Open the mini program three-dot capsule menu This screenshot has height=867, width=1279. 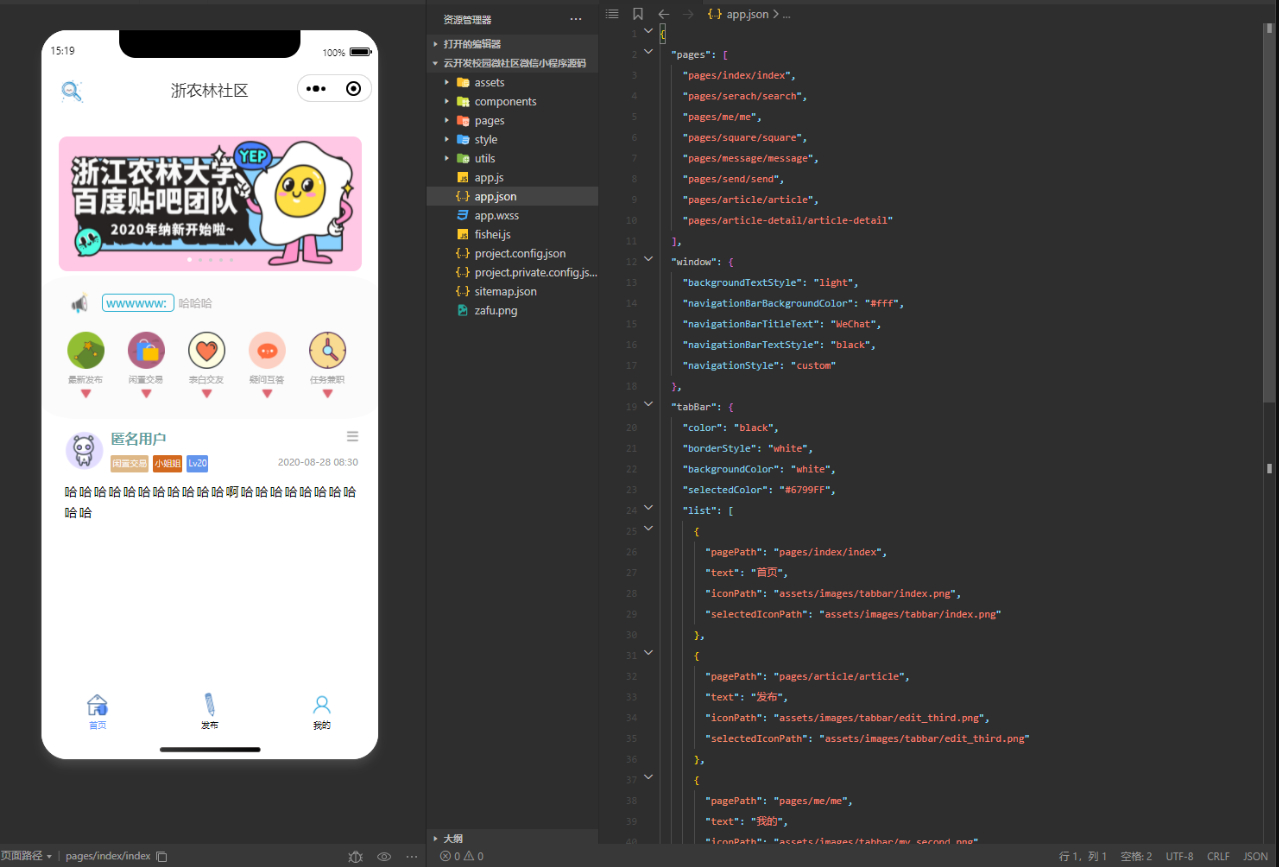pyautogui.click(x=316, y=89)
